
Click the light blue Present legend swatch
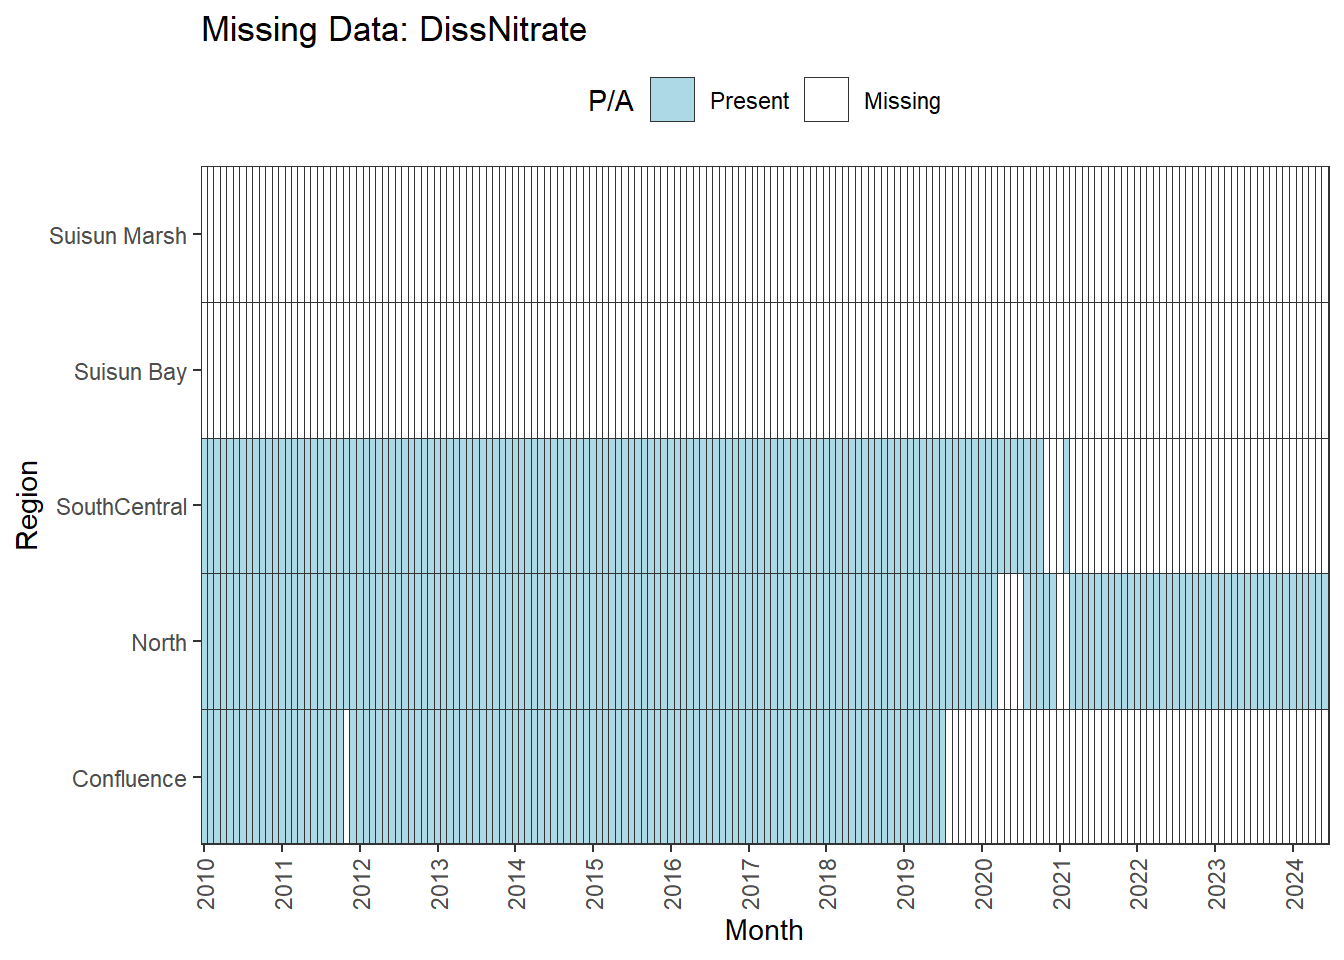(x=672, y=100)
